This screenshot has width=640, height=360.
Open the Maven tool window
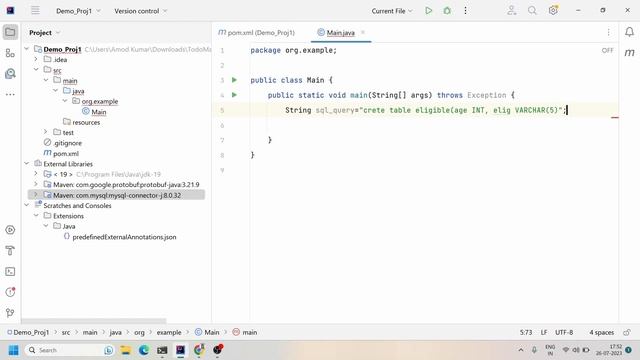tap(629, 53)
